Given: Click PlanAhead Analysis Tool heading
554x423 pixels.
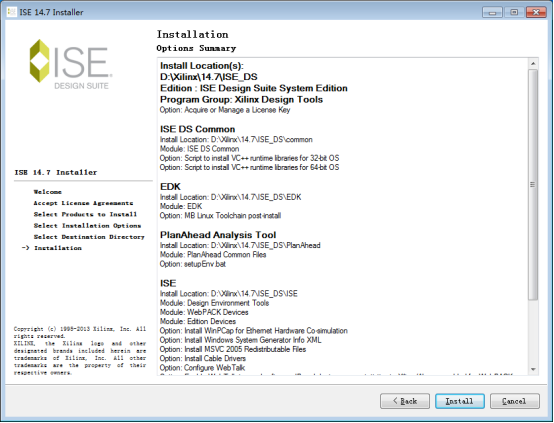Looking at the screenshot, I should tap(218, 235).
